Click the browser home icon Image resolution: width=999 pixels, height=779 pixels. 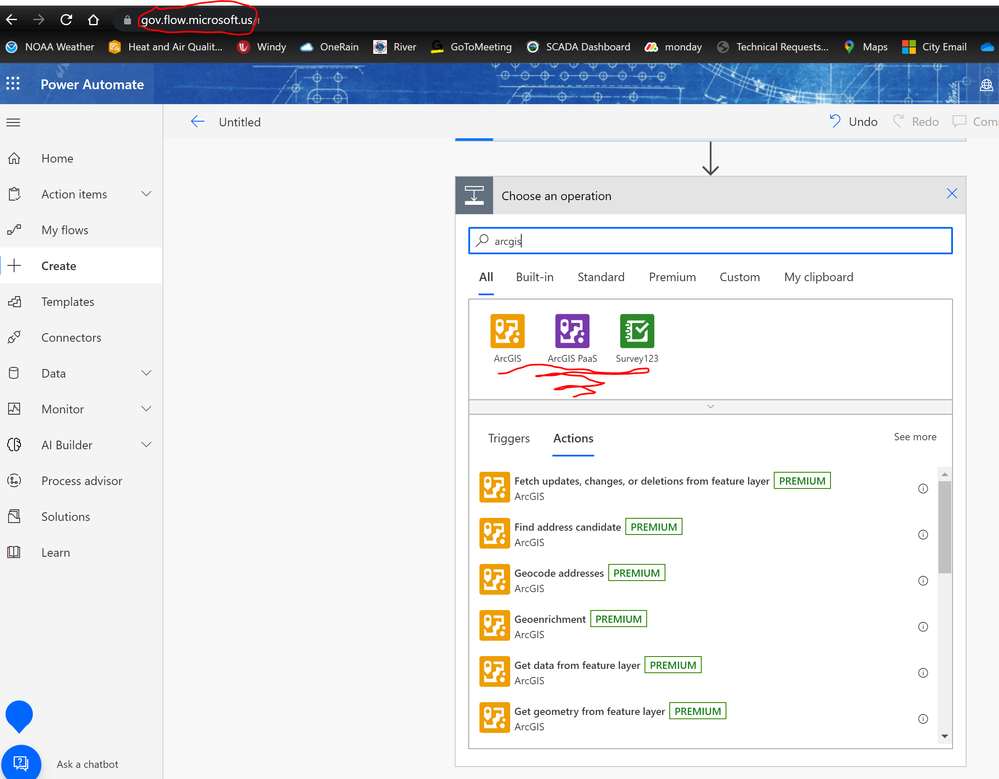coord(93,20)
